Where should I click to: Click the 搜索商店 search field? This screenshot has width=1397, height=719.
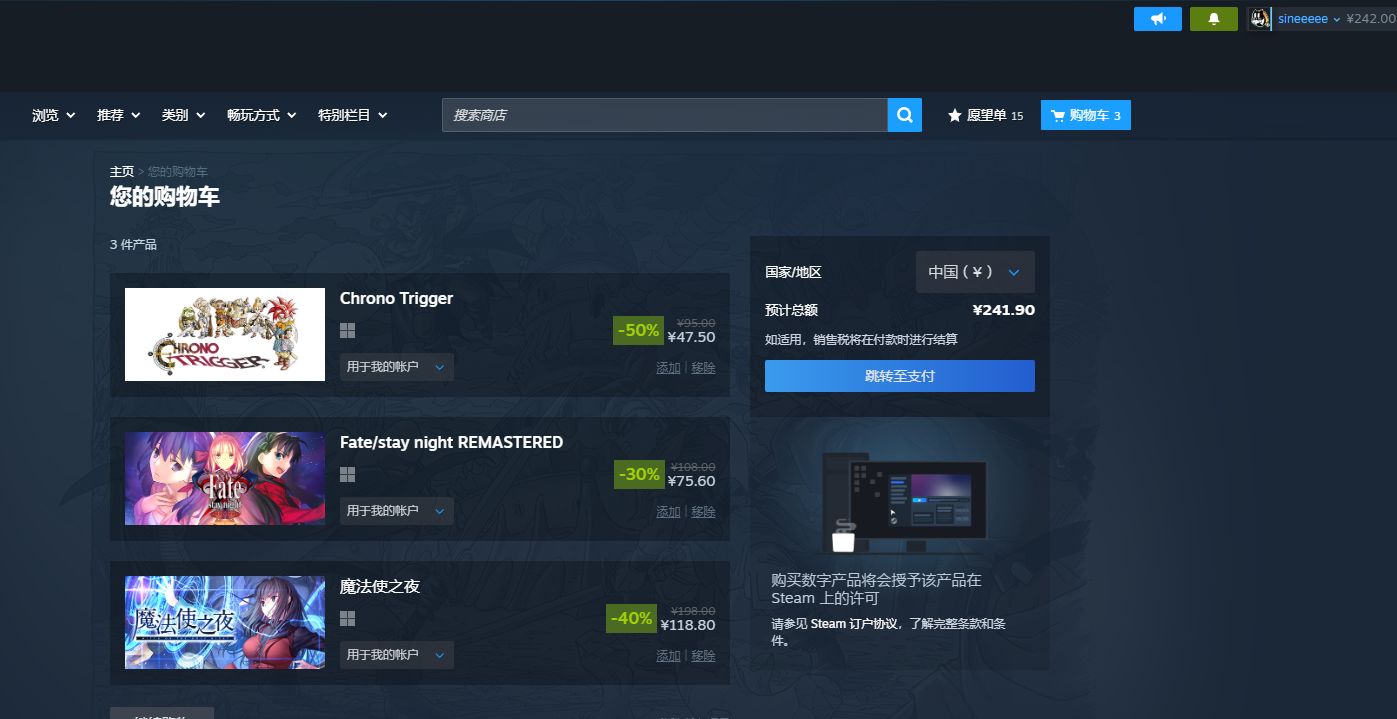pos(664,115)
